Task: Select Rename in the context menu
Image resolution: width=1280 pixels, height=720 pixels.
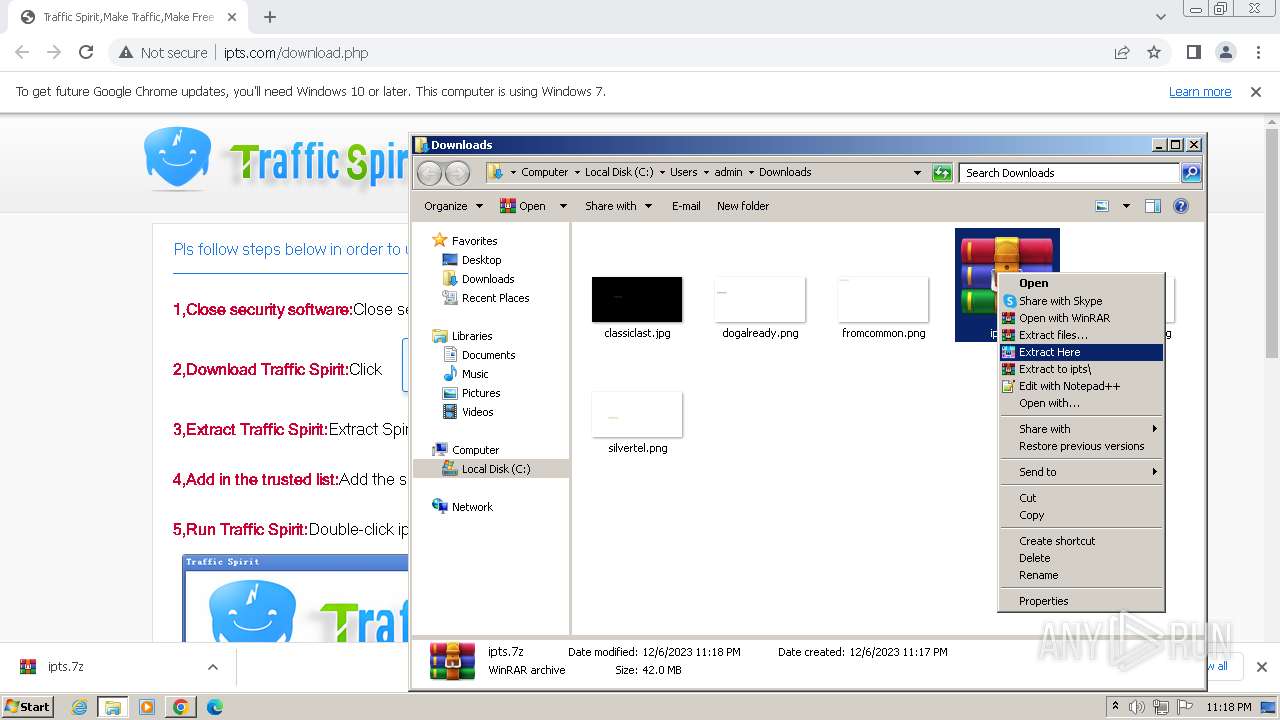Action: (x=1081, y=575)
